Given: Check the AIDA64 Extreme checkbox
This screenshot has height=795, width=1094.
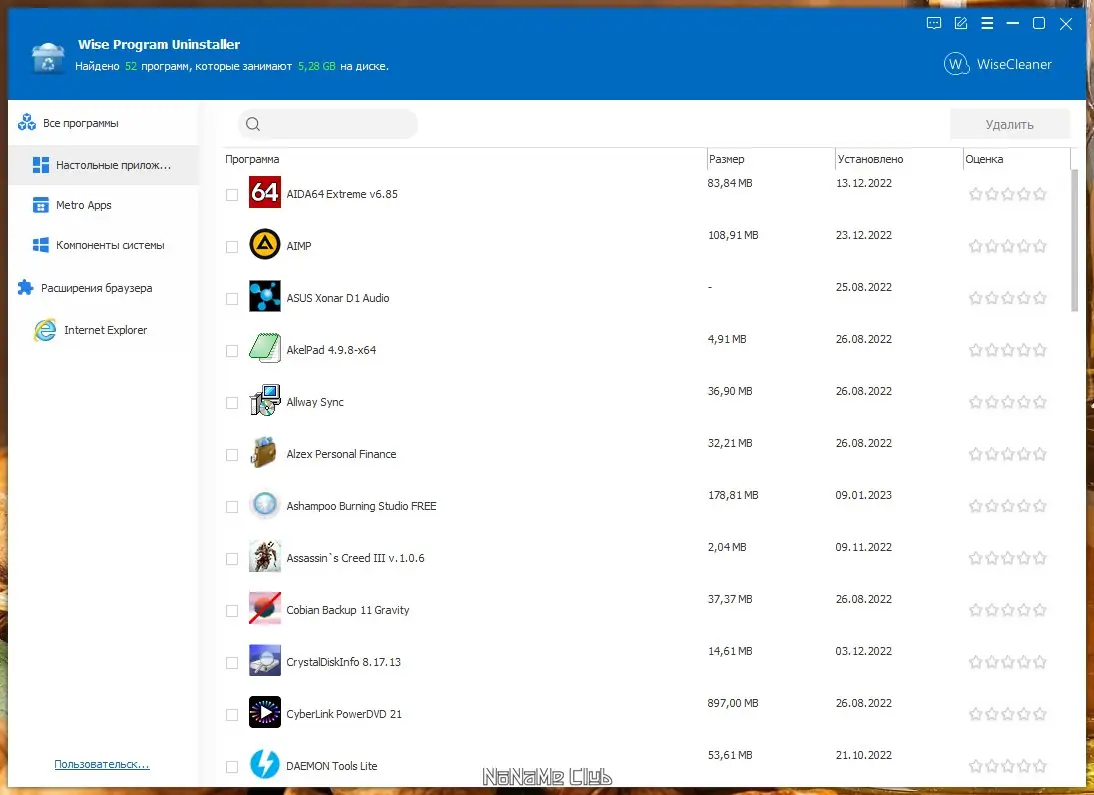Looking at the screenshot, I should tap(232, 195).
